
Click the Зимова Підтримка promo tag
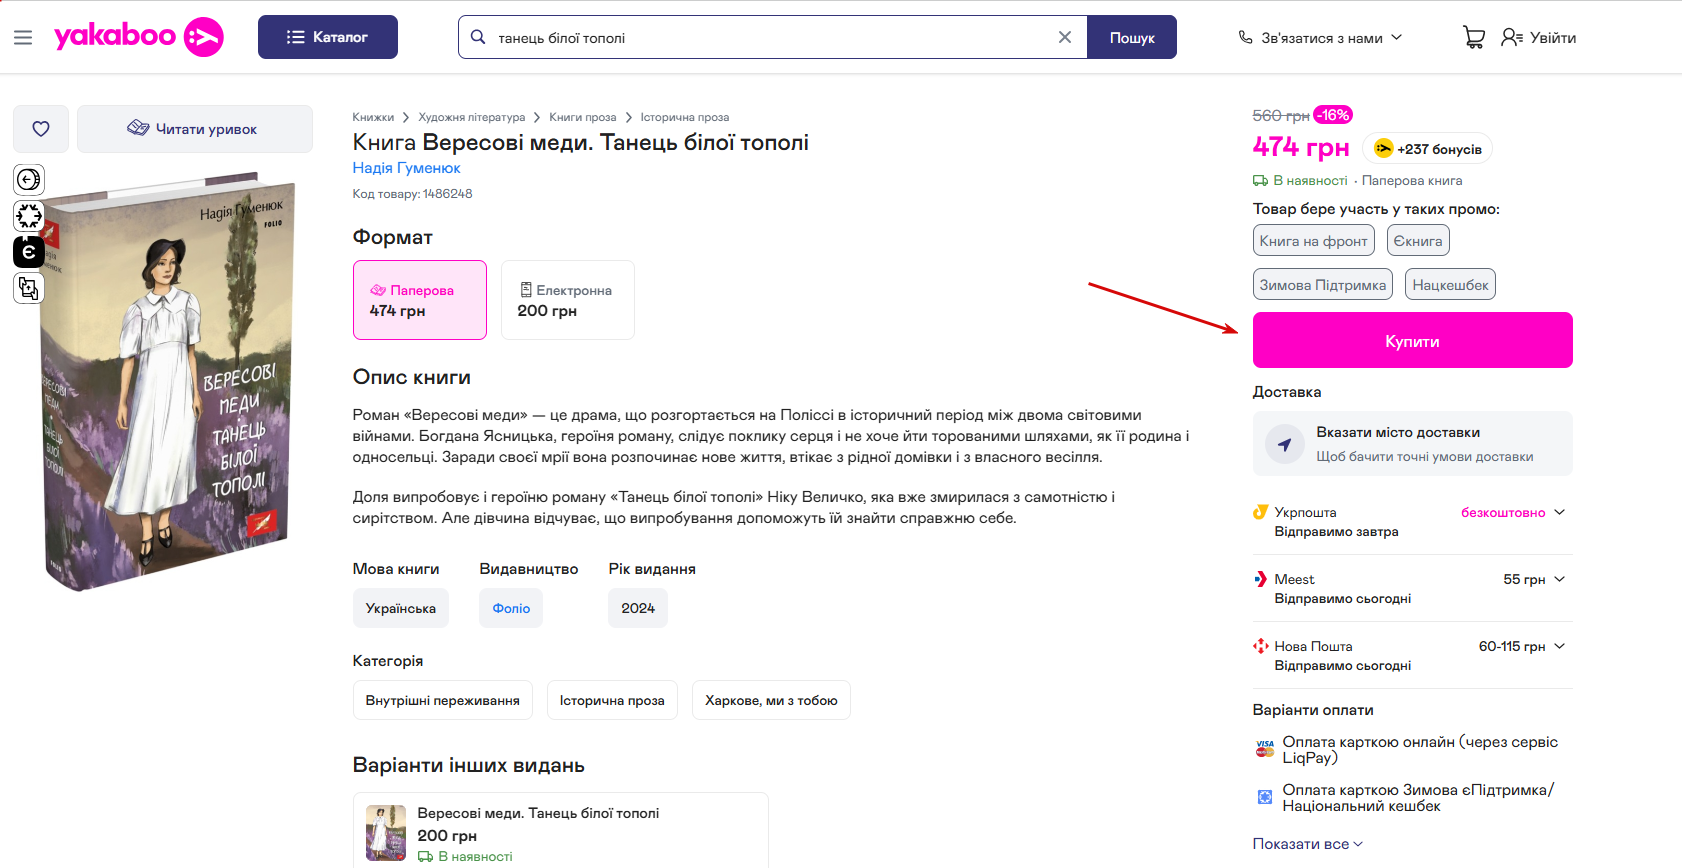click(x=1323, y=285)
